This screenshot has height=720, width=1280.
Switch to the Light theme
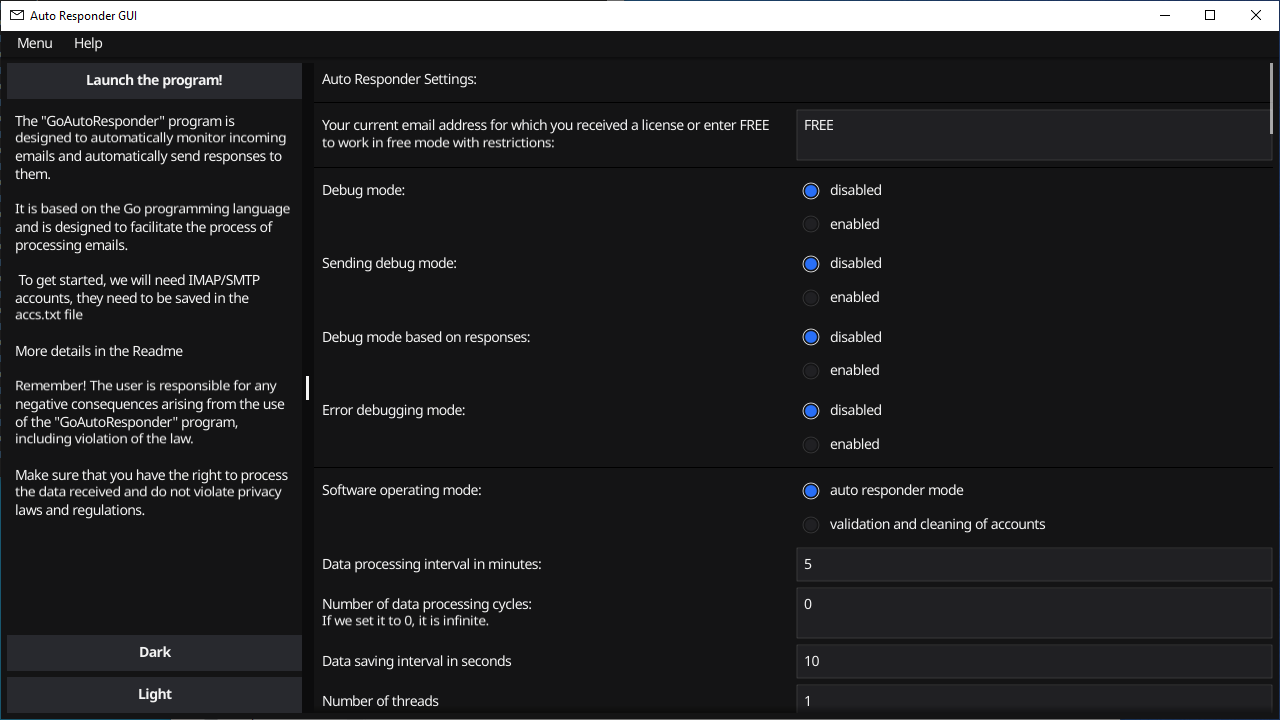tap(154, 694)
